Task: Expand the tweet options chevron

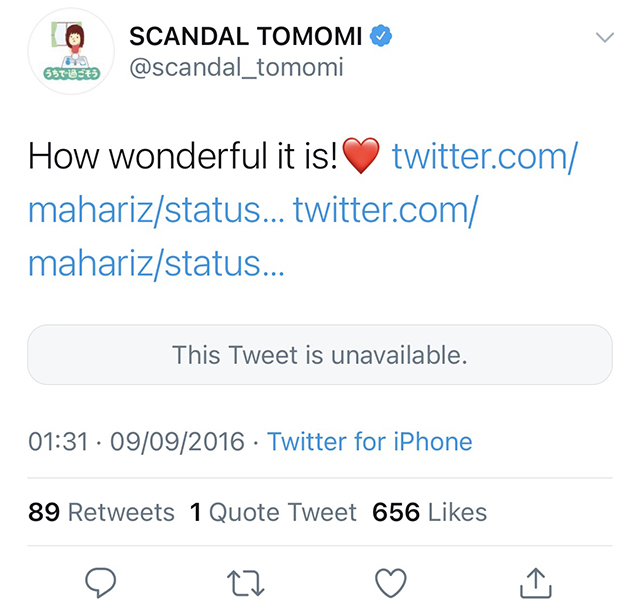Action: [603, 37]
